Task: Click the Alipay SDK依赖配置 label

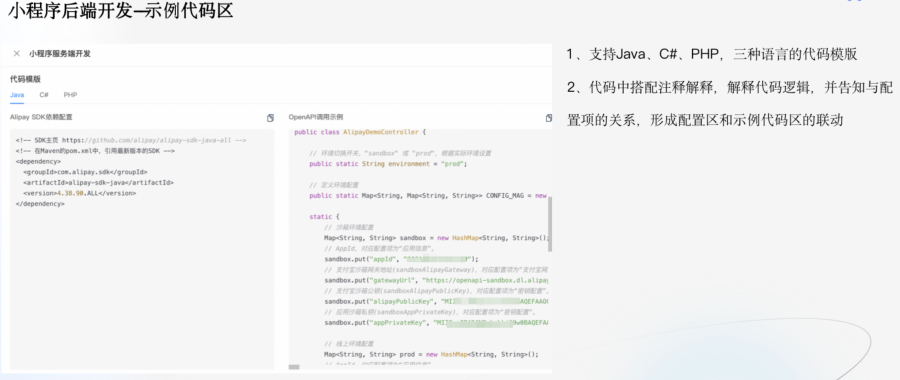Action: tap(41, 117)
